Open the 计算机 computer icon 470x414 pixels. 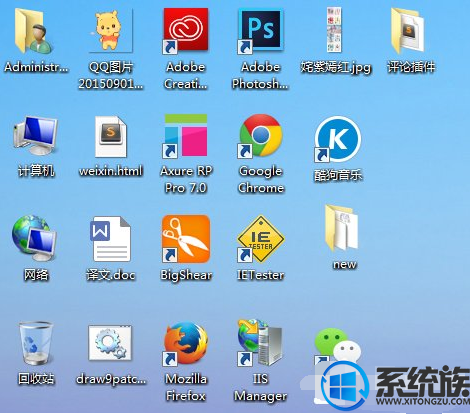tap(36, 135)
